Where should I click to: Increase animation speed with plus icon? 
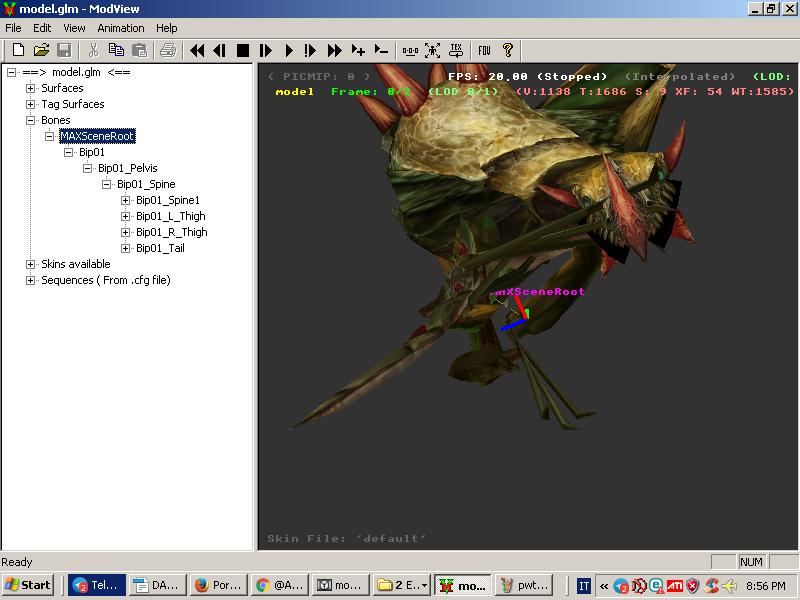pyautogui.click(x=358, y=50)
